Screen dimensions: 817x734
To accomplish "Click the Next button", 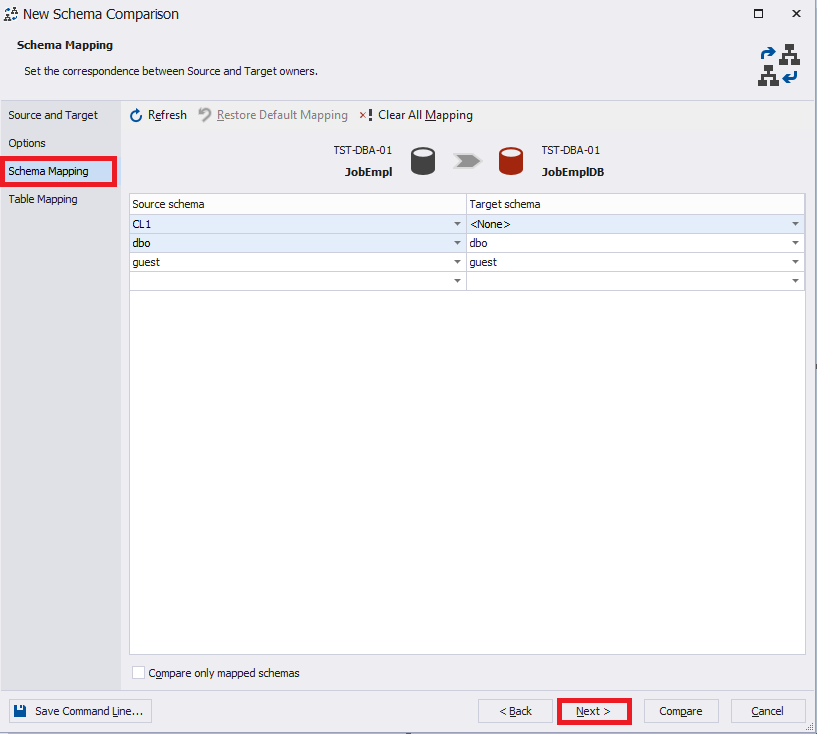I will click(x=594, y=711).
